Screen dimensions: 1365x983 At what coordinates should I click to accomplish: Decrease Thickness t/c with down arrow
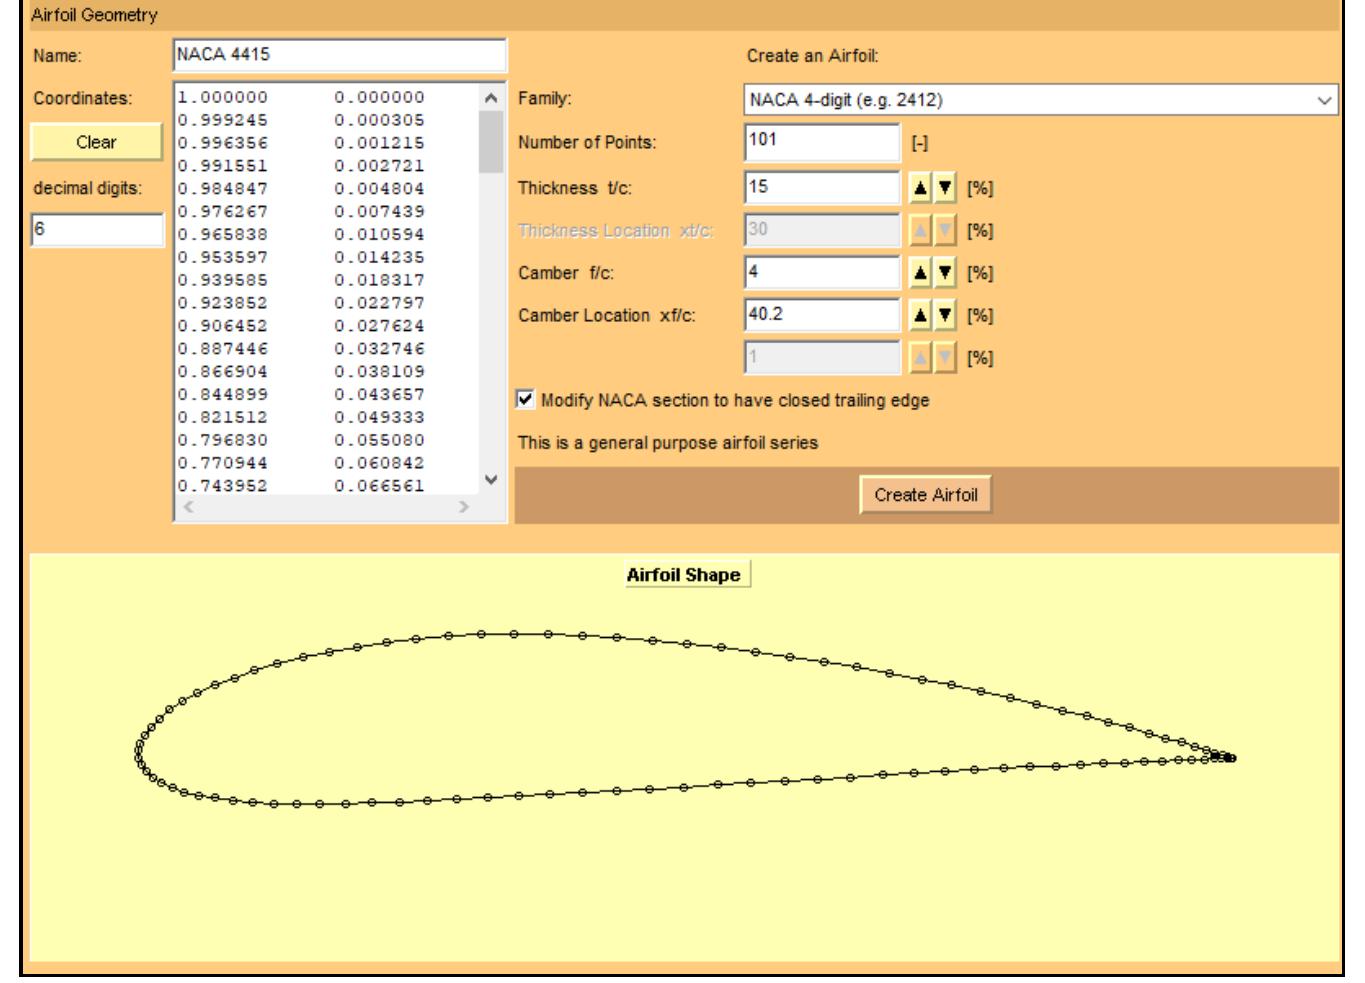(945, 187)
